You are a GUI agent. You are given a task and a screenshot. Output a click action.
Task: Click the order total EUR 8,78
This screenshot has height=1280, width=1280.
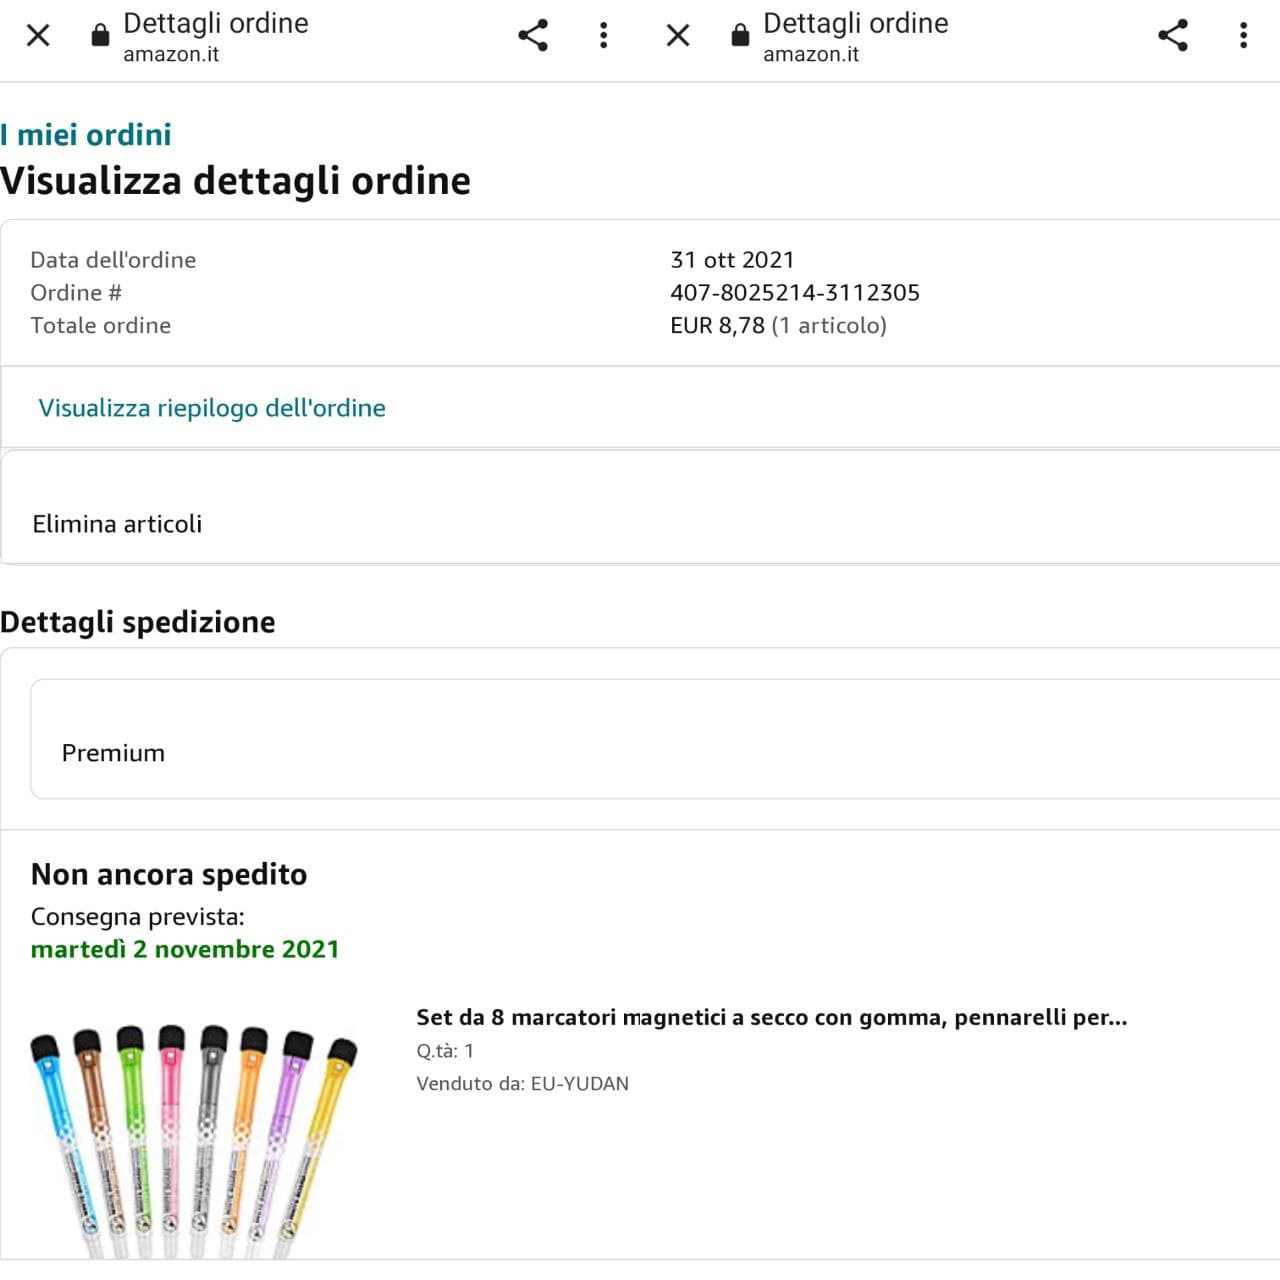click(x=717, y=326)
